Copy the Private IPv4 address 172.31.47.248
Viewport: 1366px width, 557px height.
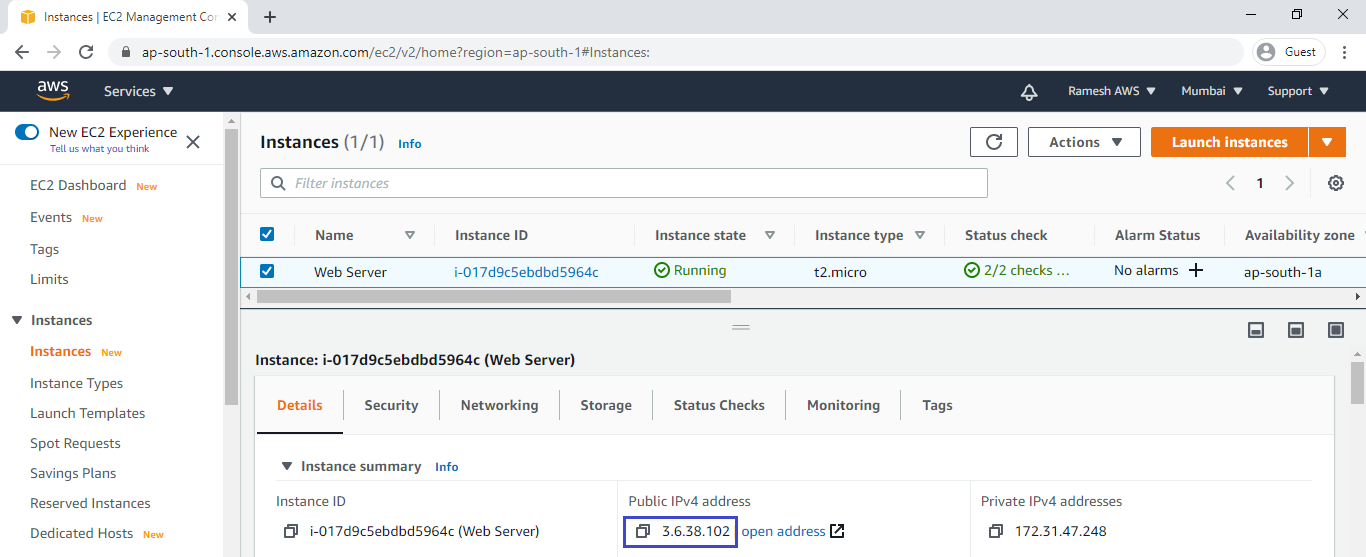pyautogui.click(x=995, y=531)
